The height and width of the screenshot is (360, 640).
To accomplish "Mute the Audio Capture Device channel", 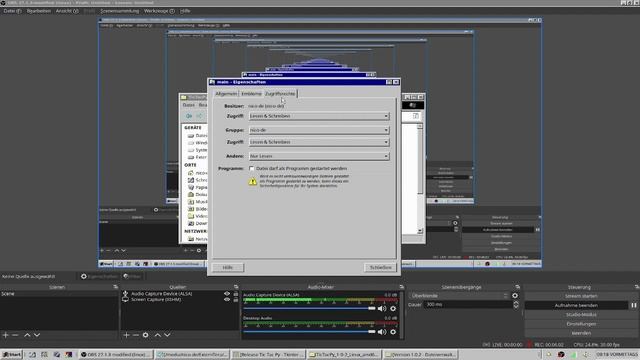I will tap(382, 309).
